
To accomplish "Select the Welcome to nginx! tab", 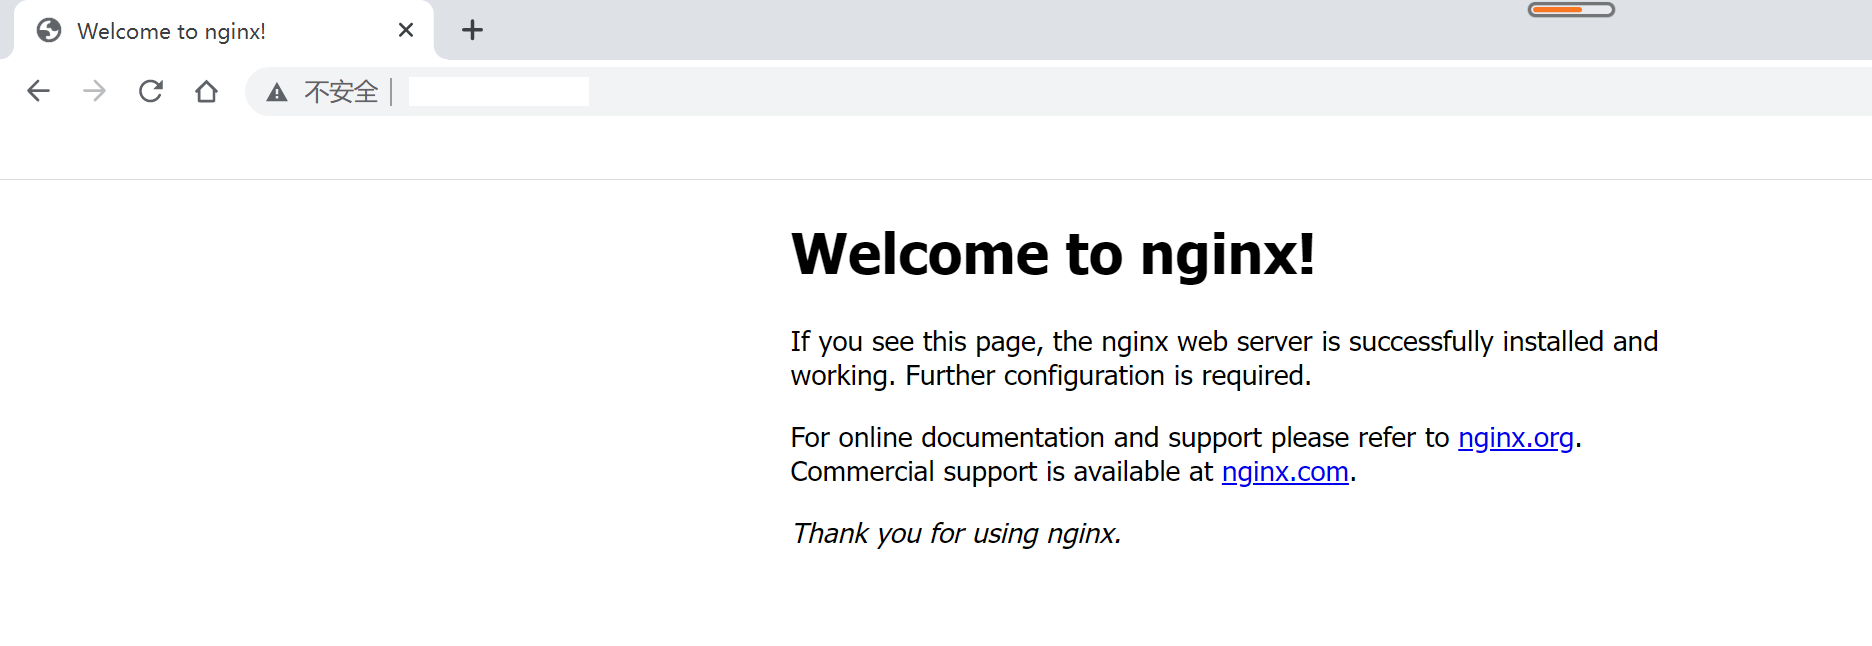I will click(x=224, y=30).
